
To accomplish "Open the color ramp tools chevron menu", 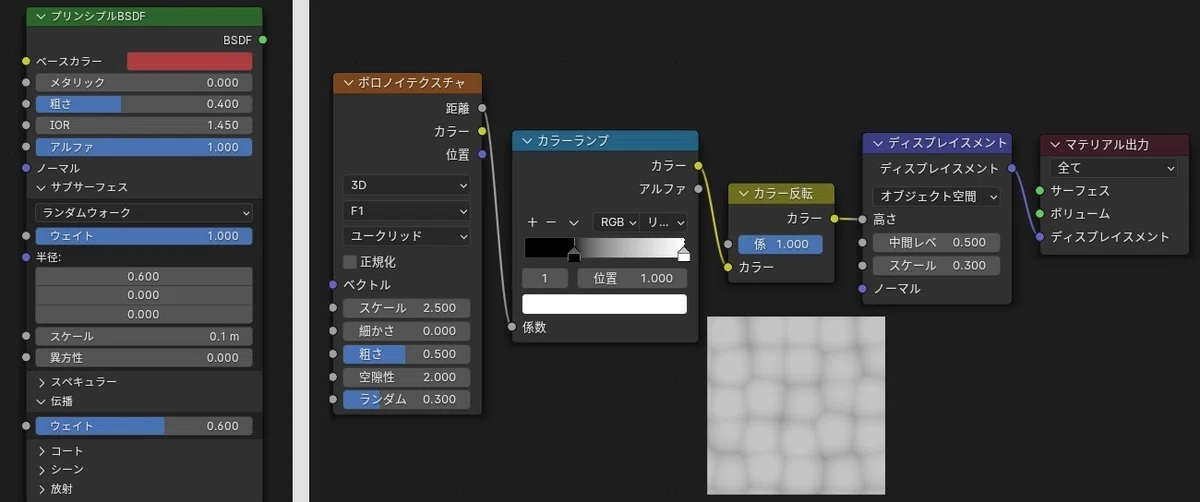I will 573,222.
